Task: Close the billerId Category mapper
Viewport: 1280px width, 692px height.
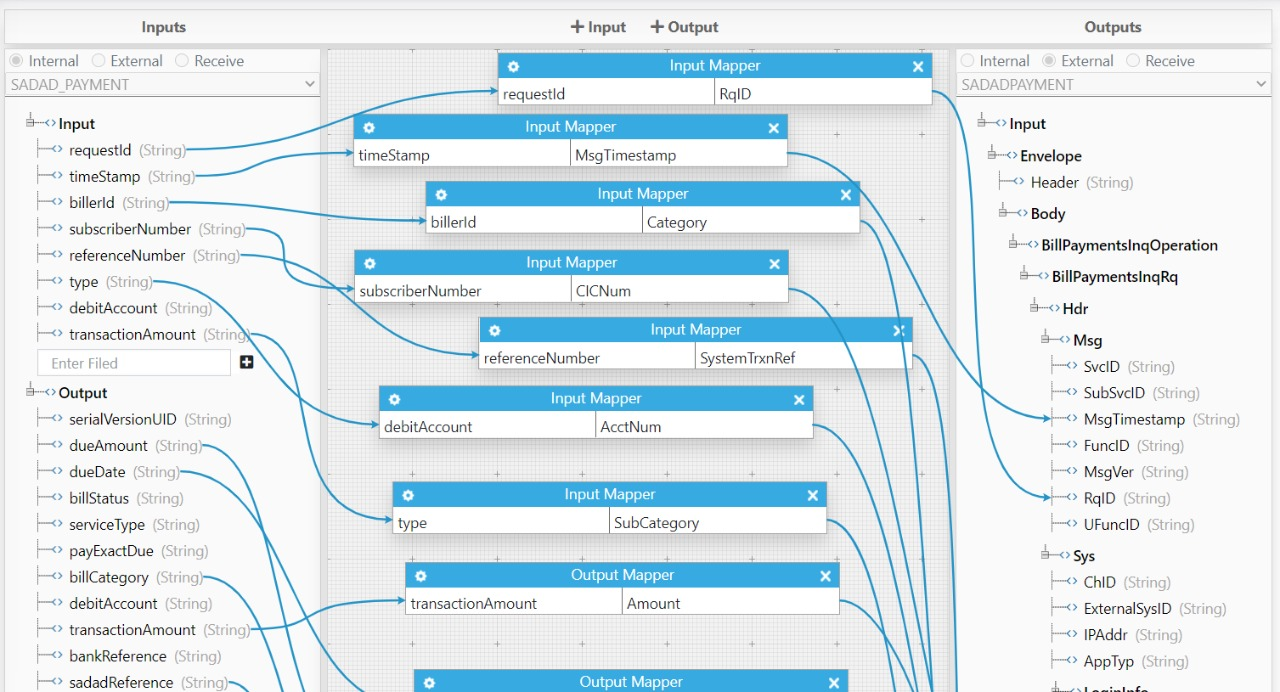Action: [846, 195]
